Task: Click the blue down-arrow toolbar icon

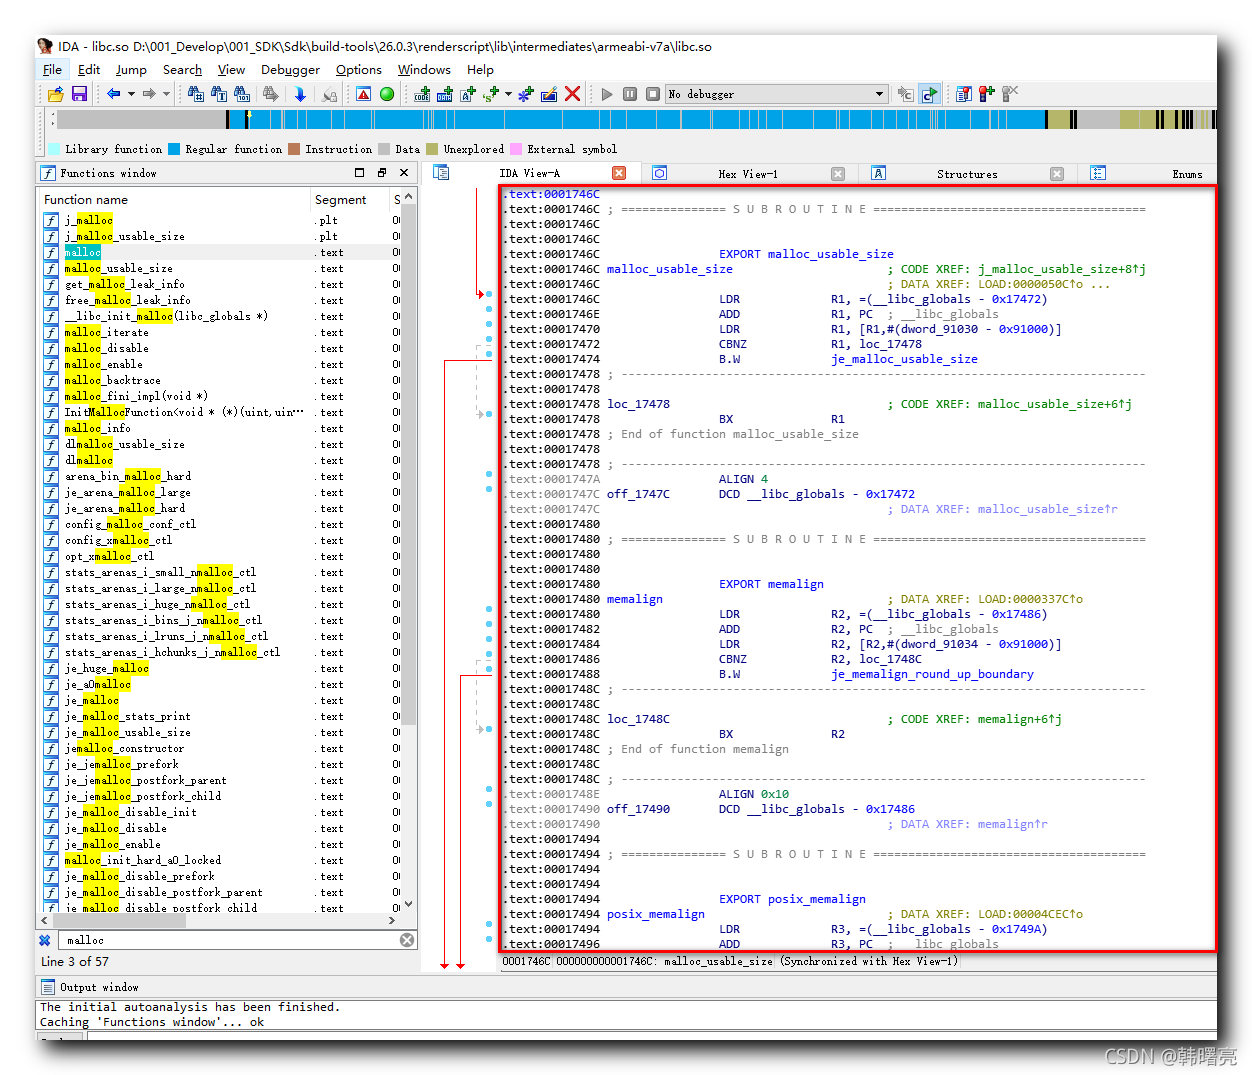Action: coord(300,94)
